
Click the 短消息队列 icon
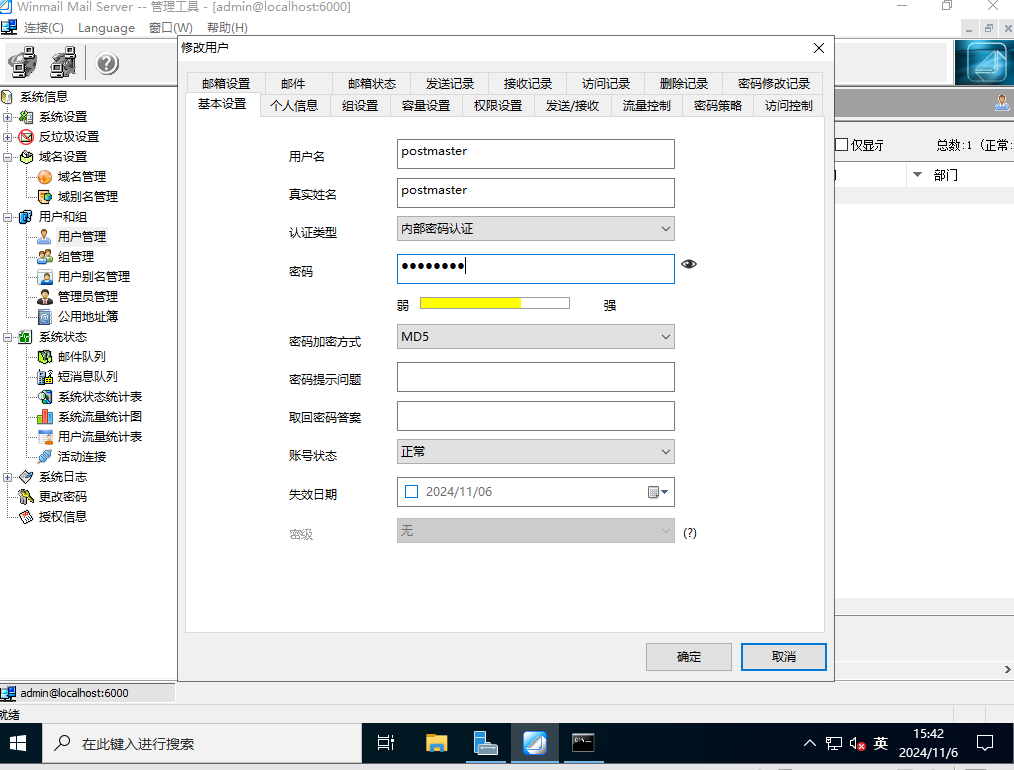[45, 377]
